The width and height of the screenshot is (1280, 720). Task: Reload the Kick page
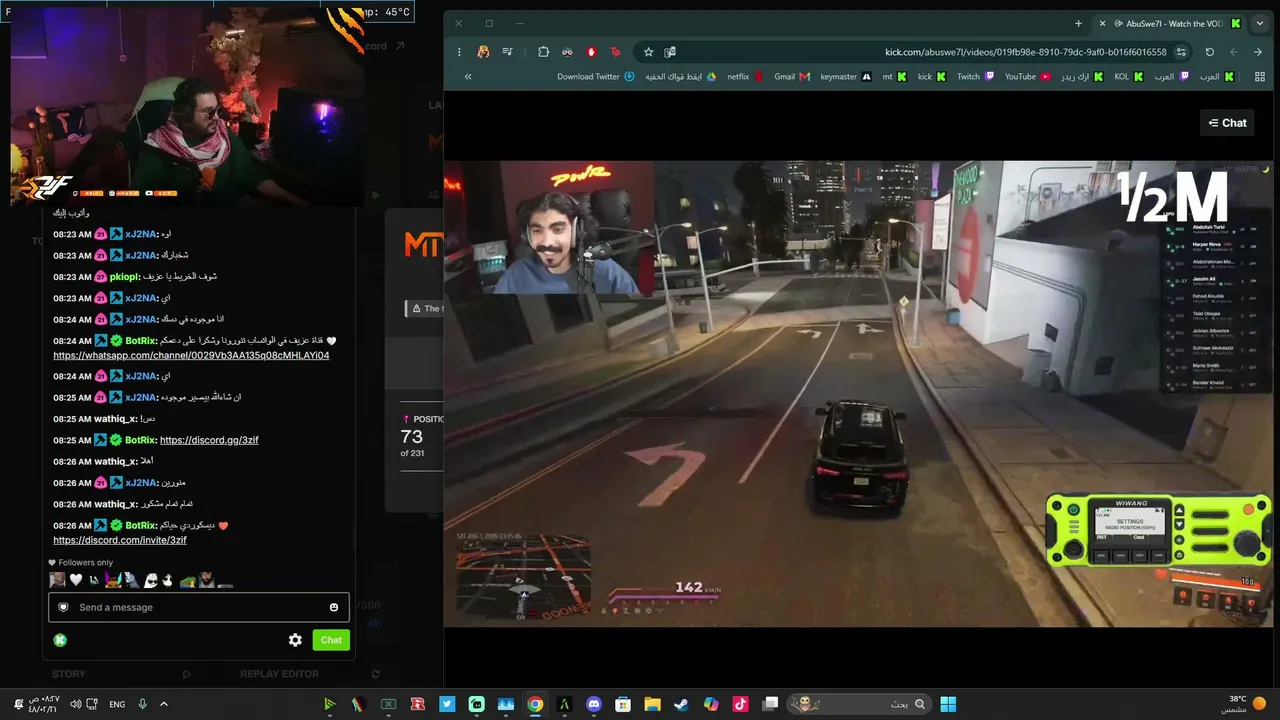click(x=1209, y=52)
